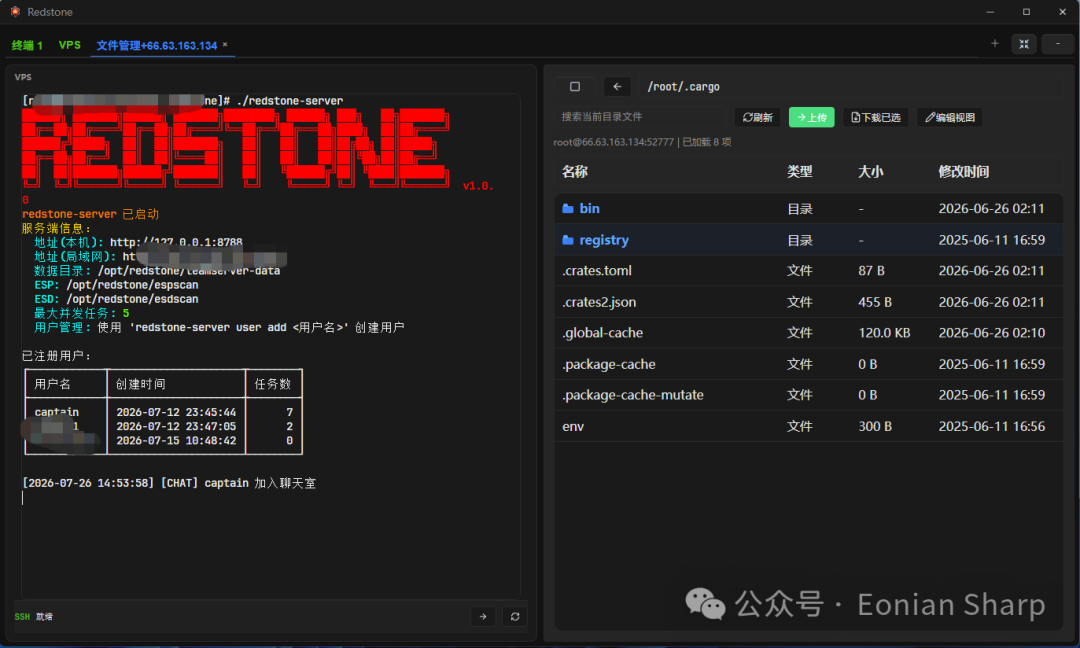1080x648 pixels.
Task: Select the 文件管理+66.63.163.134 tab
Action: (156, 45)
